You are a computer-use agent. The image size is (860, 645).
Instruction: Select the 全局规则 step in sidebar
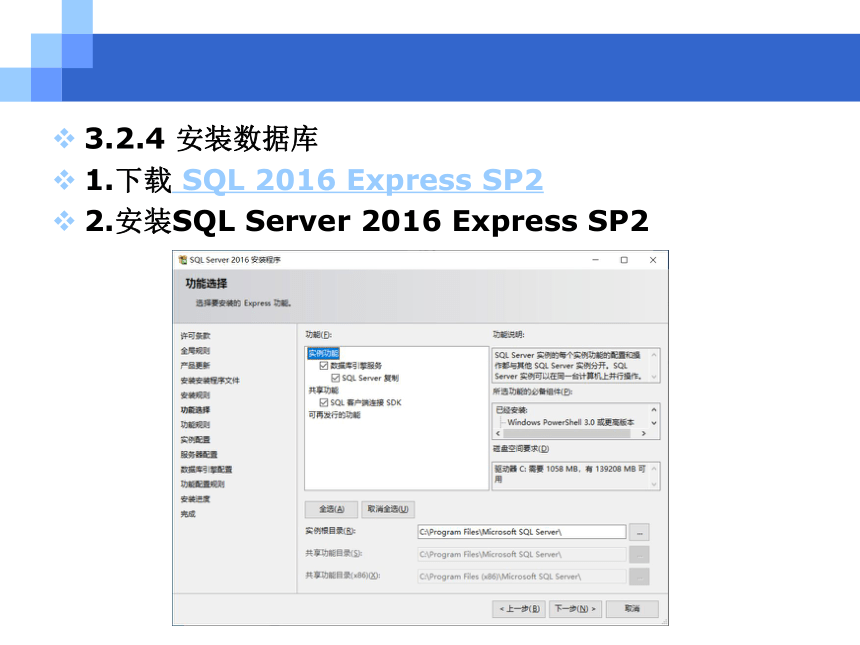(x=195, y=350)
